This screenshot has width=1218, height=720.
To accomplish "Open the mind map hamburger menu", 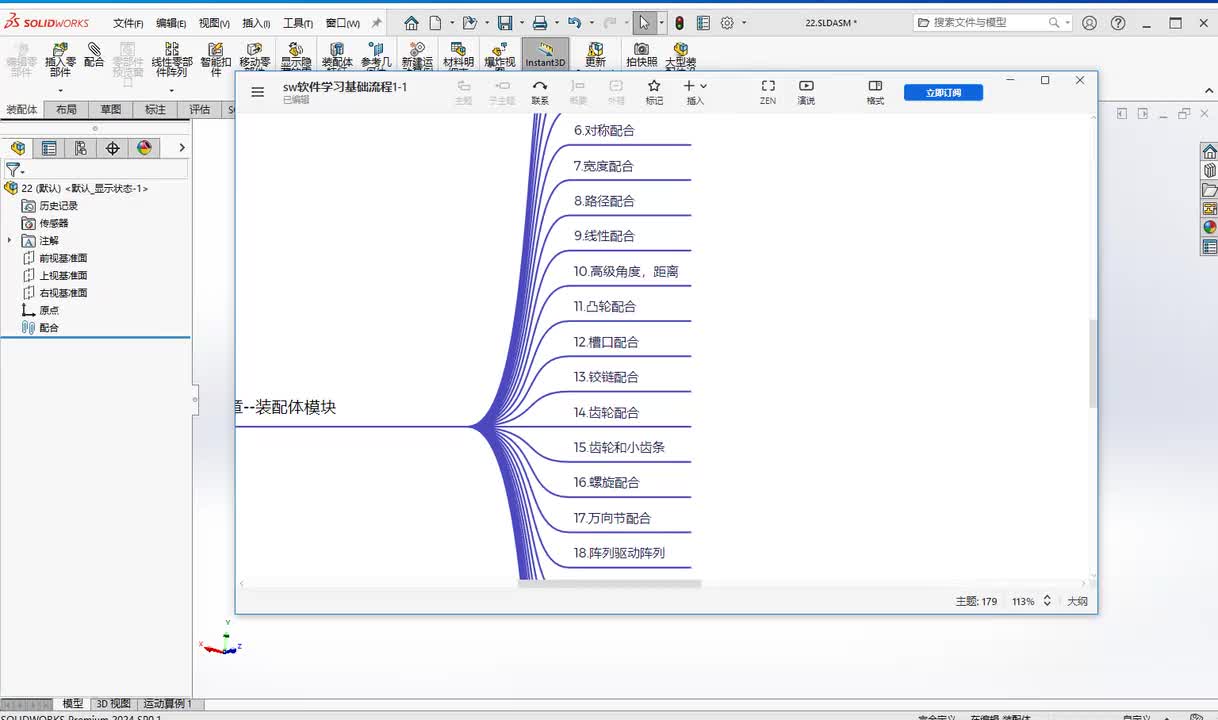I will tap(258, 92).
